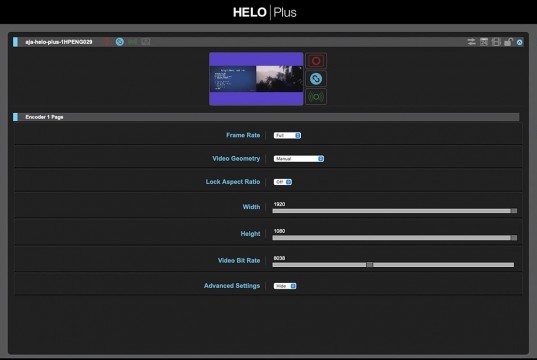Open the sliders settings icon at top right
The height and width of the screenshot is (360, 537).
(472, 42)
